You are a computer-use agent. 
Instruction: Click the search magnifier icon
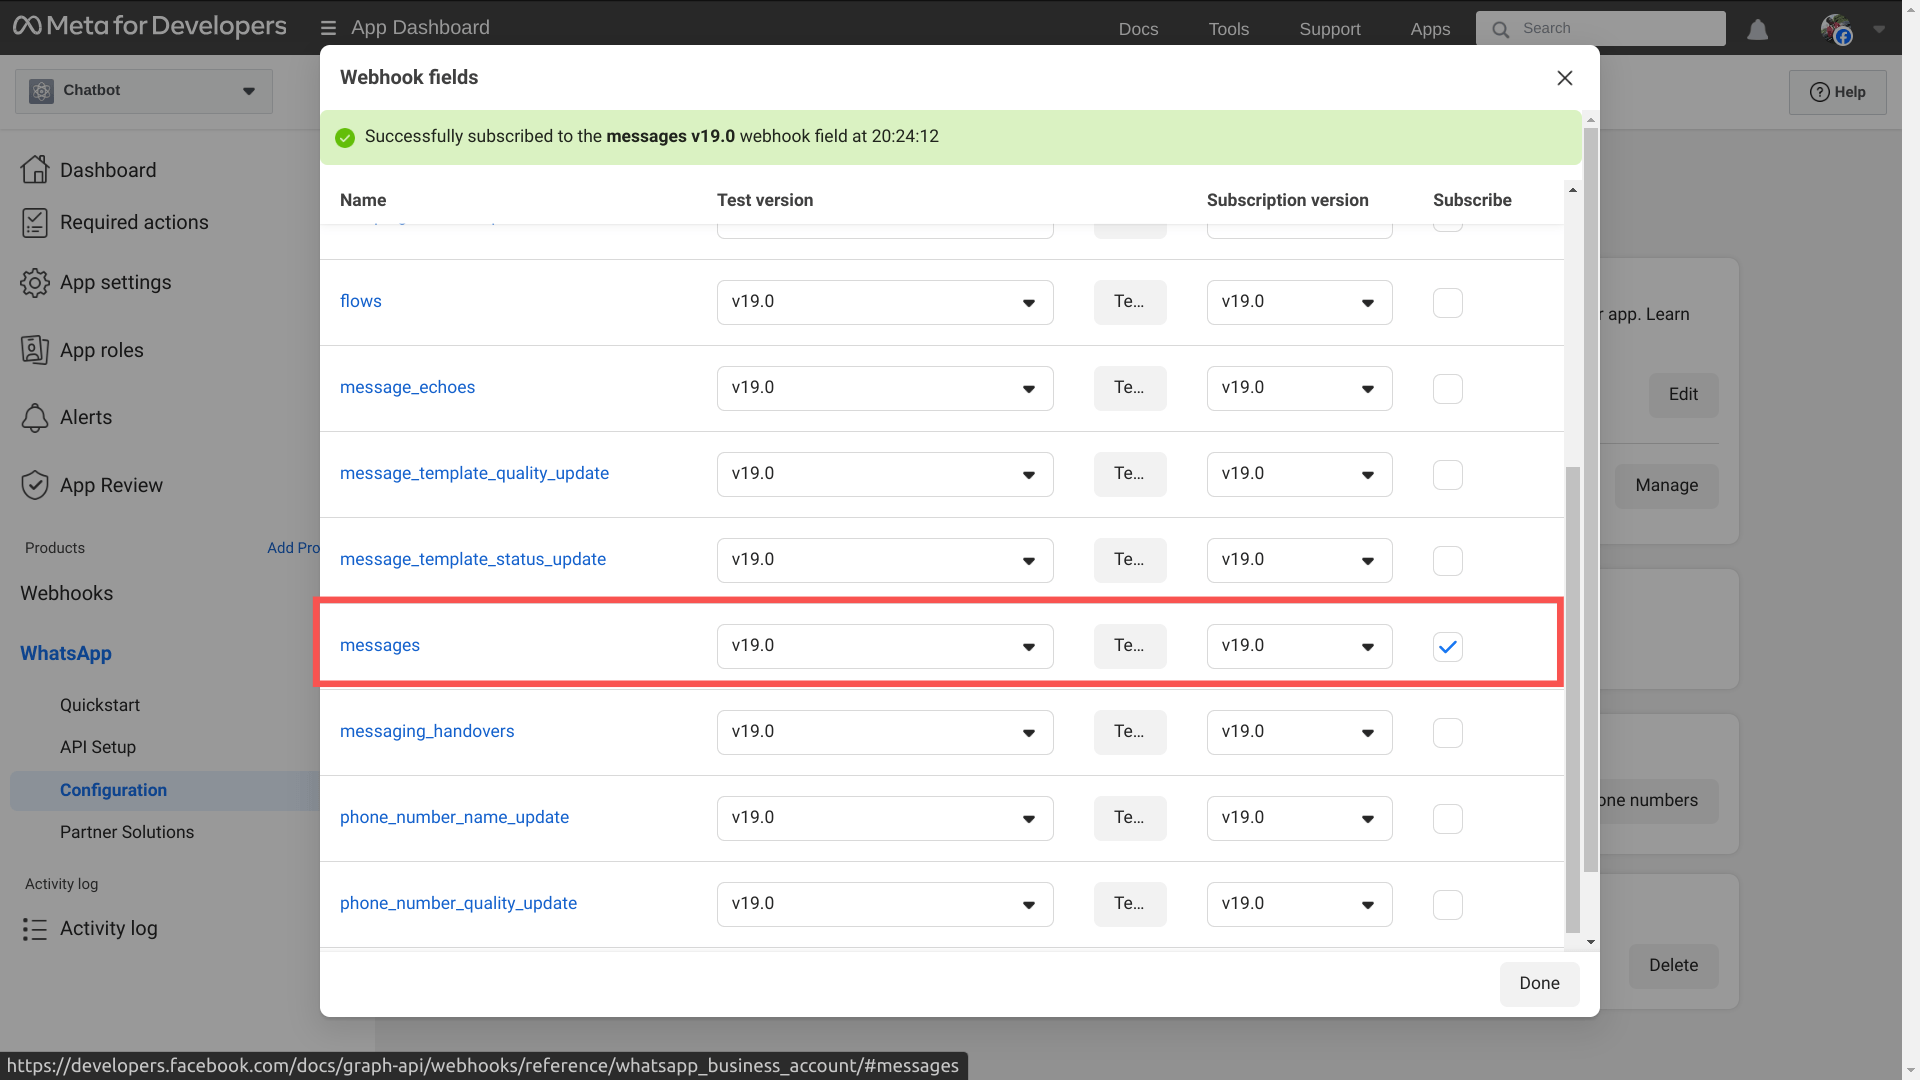(1500, 29)
